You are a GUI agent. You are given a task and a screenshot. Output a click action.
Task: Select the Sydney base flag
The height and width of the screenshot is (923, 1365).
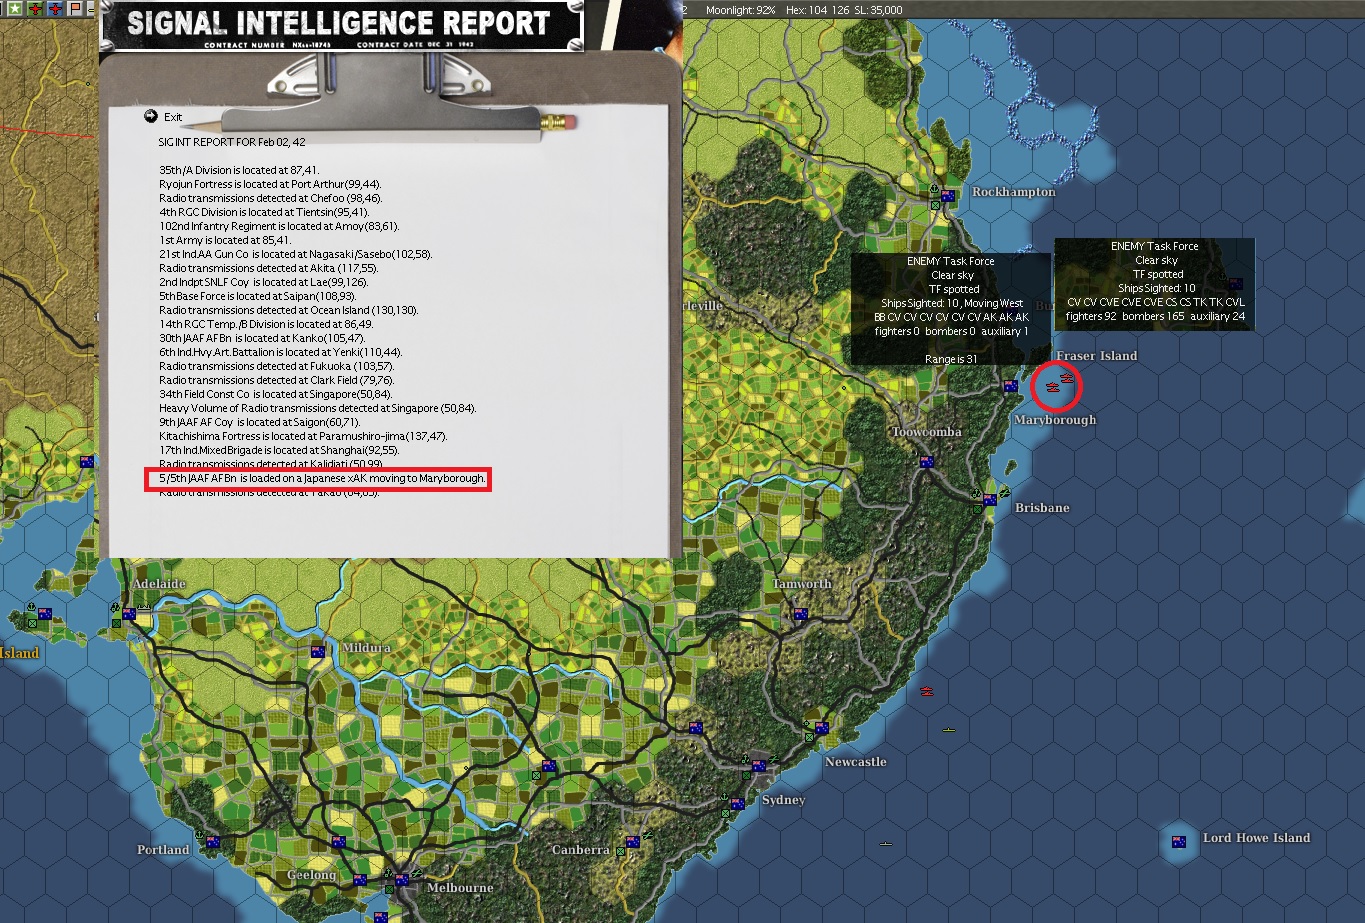pyautogui.click(x=759, y=767)
